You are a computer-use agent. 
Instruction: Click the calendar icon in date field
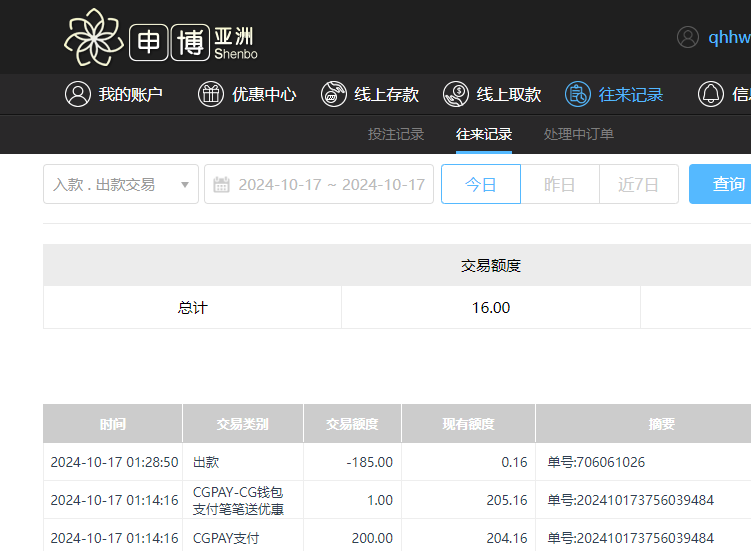click(222, 185)
